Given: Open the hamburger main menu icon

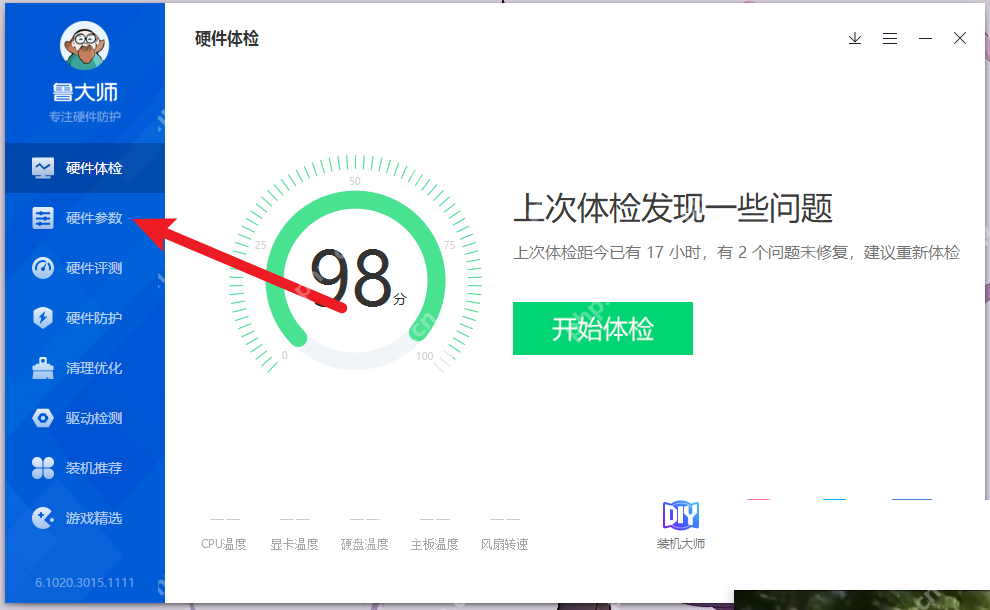Looking at the screenshot, I should click(x=890, y=39).
